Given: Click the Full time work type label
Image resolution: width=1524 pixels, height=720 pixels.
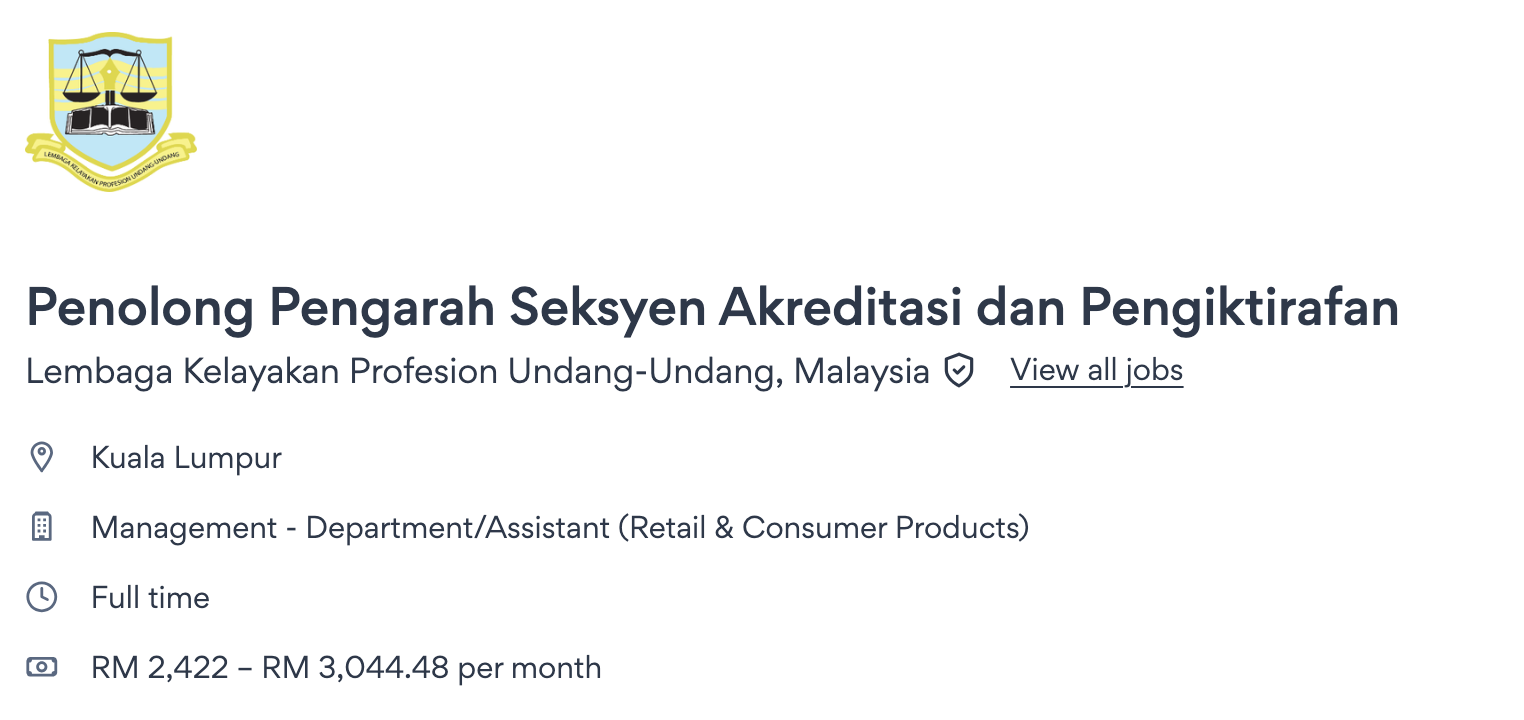Looking at the screenshot, I should pos(150,598).
